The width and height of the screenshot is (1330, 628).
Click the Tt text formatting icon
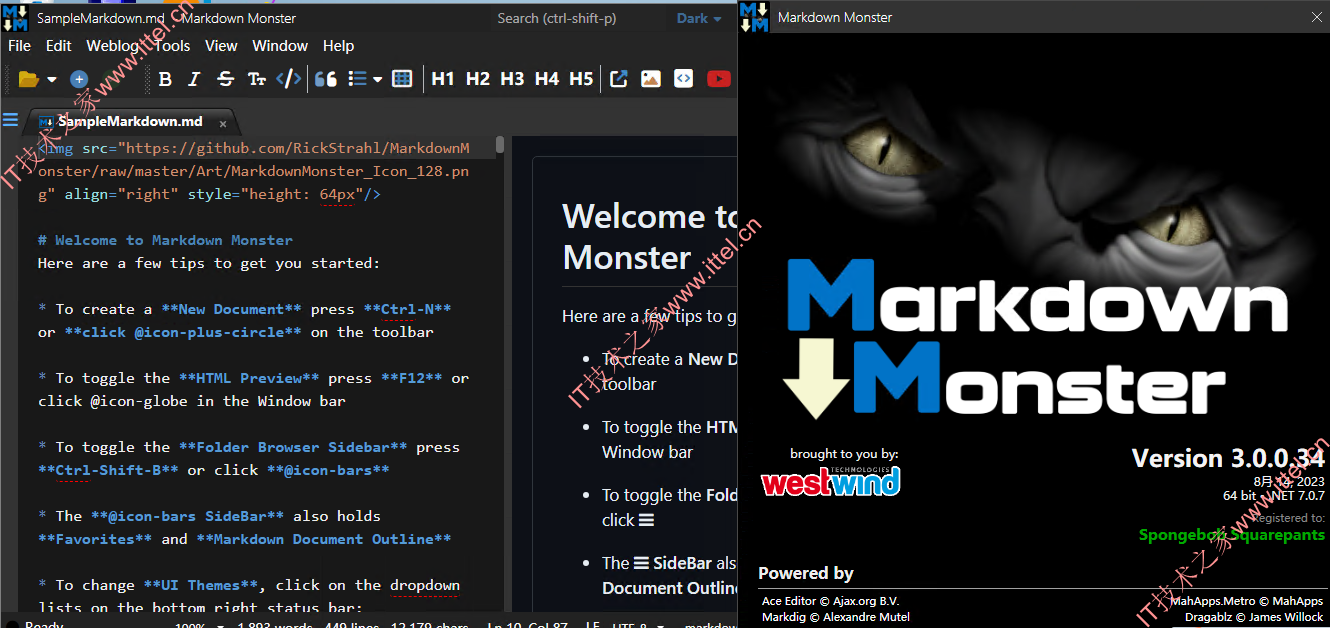(x=257, y=79)
